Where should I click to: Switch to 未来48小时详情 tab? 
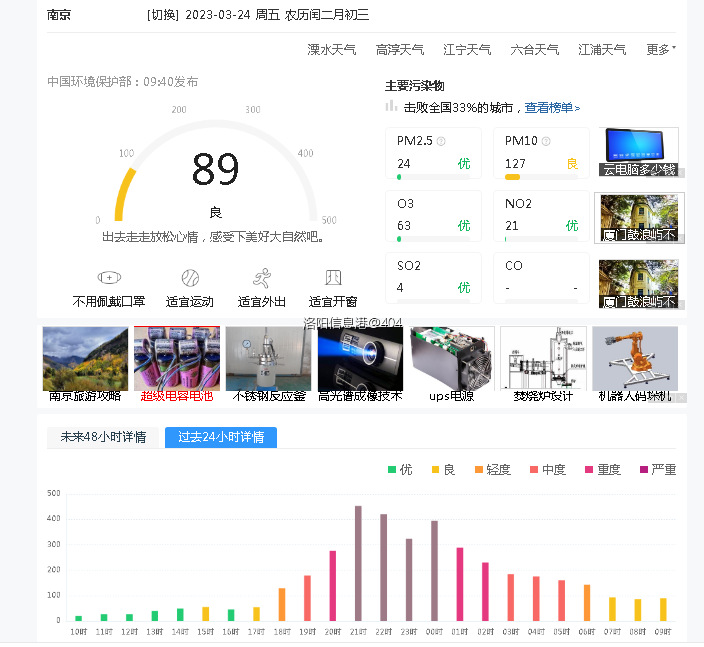(x=103, y=437)
